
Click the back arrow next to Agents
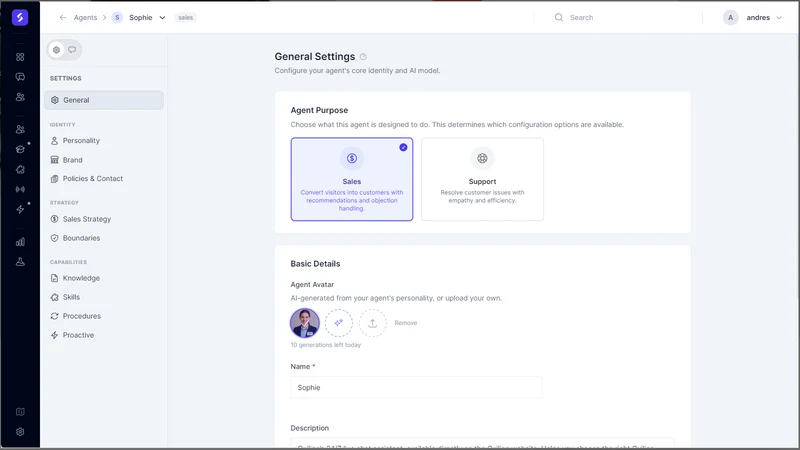63,17
